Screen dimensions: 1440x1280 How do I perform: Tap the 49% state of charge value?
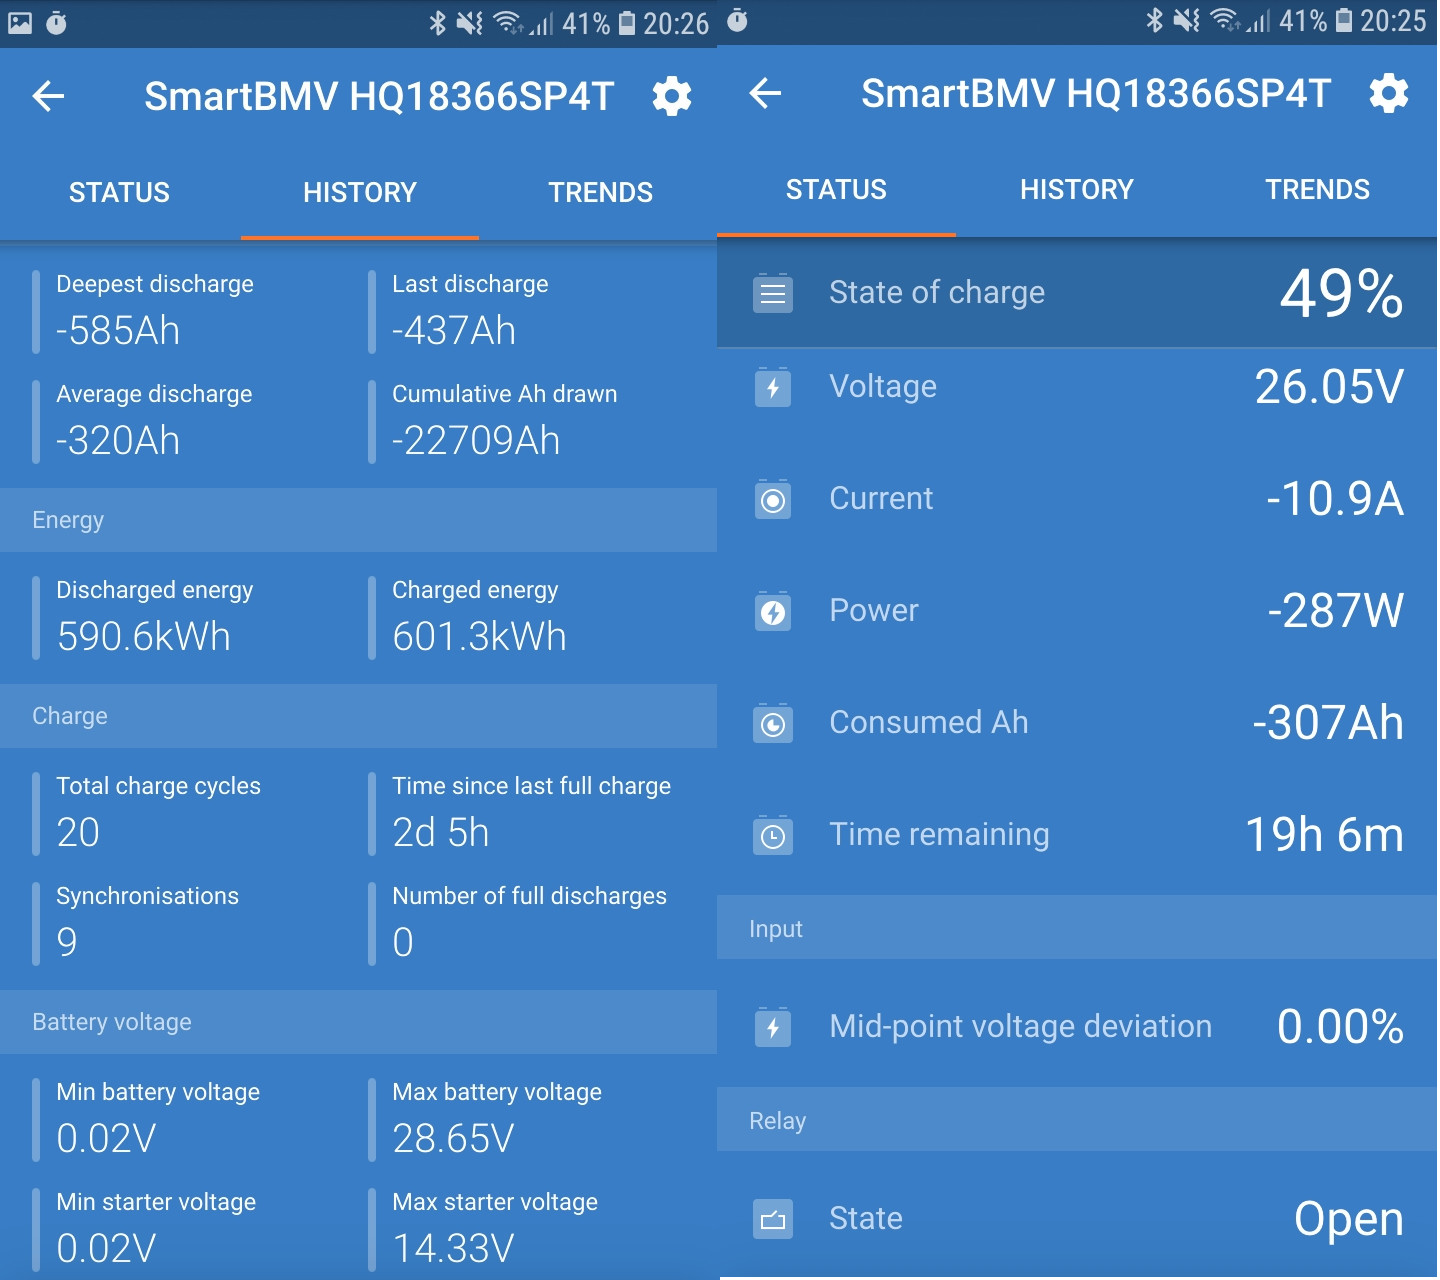(1341, 294)
